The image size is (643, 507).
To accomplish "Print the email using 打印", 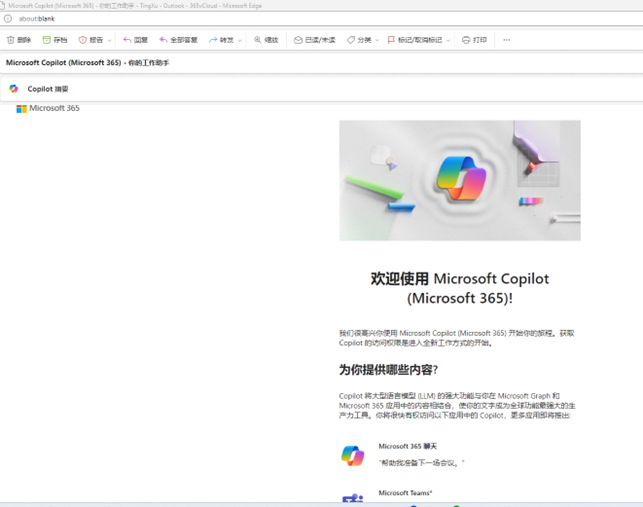I will click(x=474, y=40).
